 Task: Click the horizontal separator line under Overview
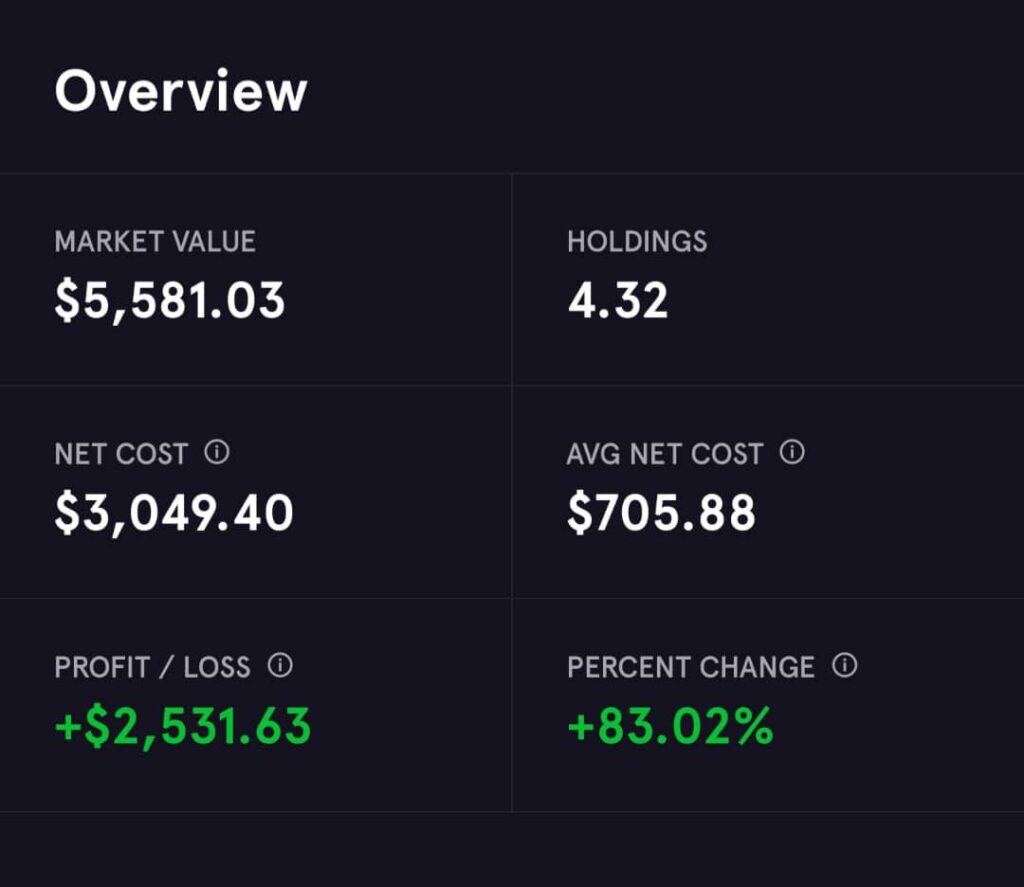point(512,173)
